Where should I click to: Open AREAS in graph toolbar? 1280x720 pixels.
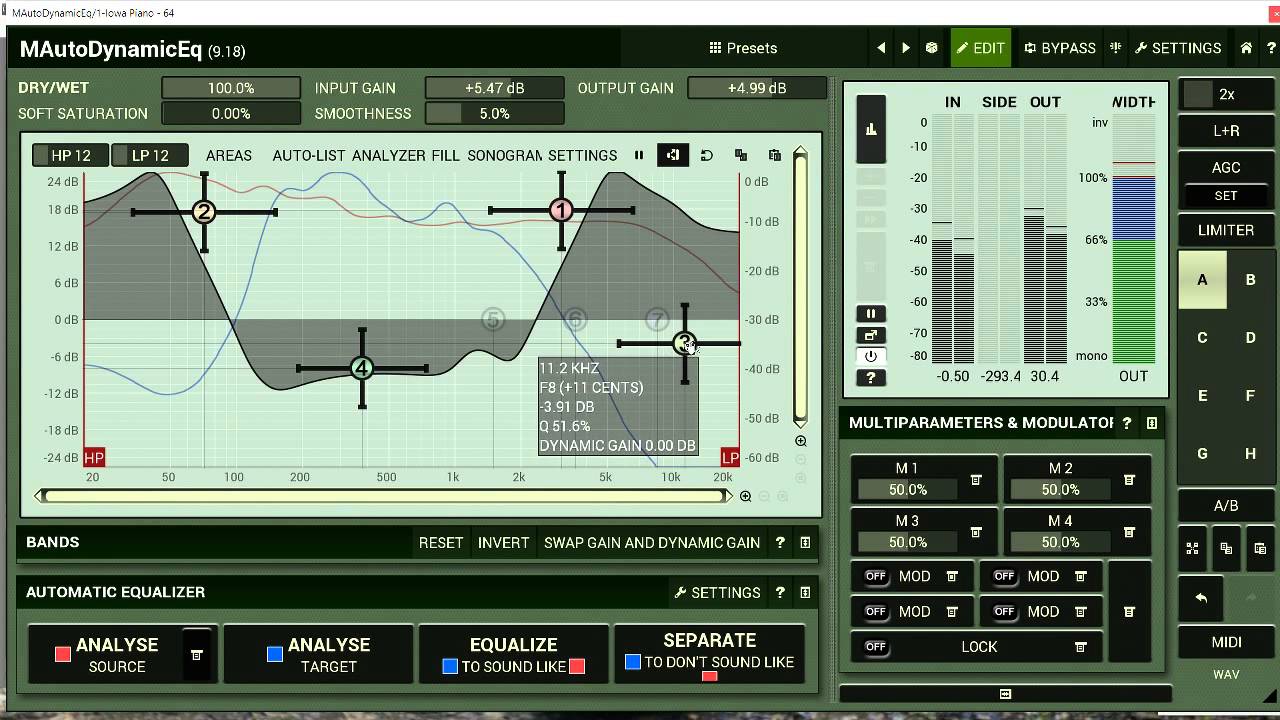(229, 155)
